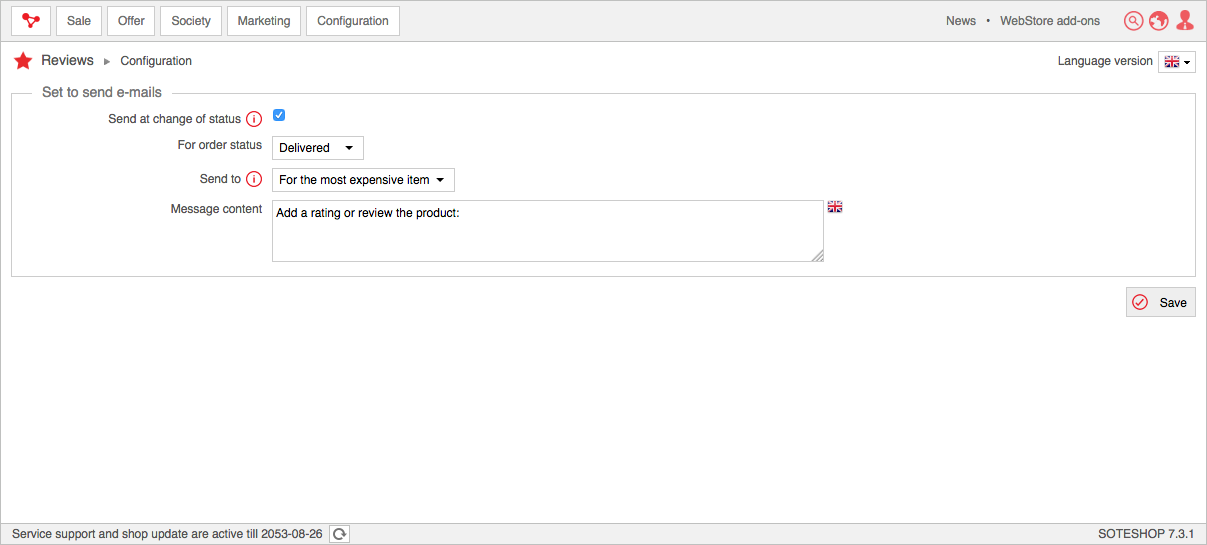Image resolution: width=1207 pixels, height=545 pixels.
Task: Click the UK flag beside Message content
Action: pos(835,207)
